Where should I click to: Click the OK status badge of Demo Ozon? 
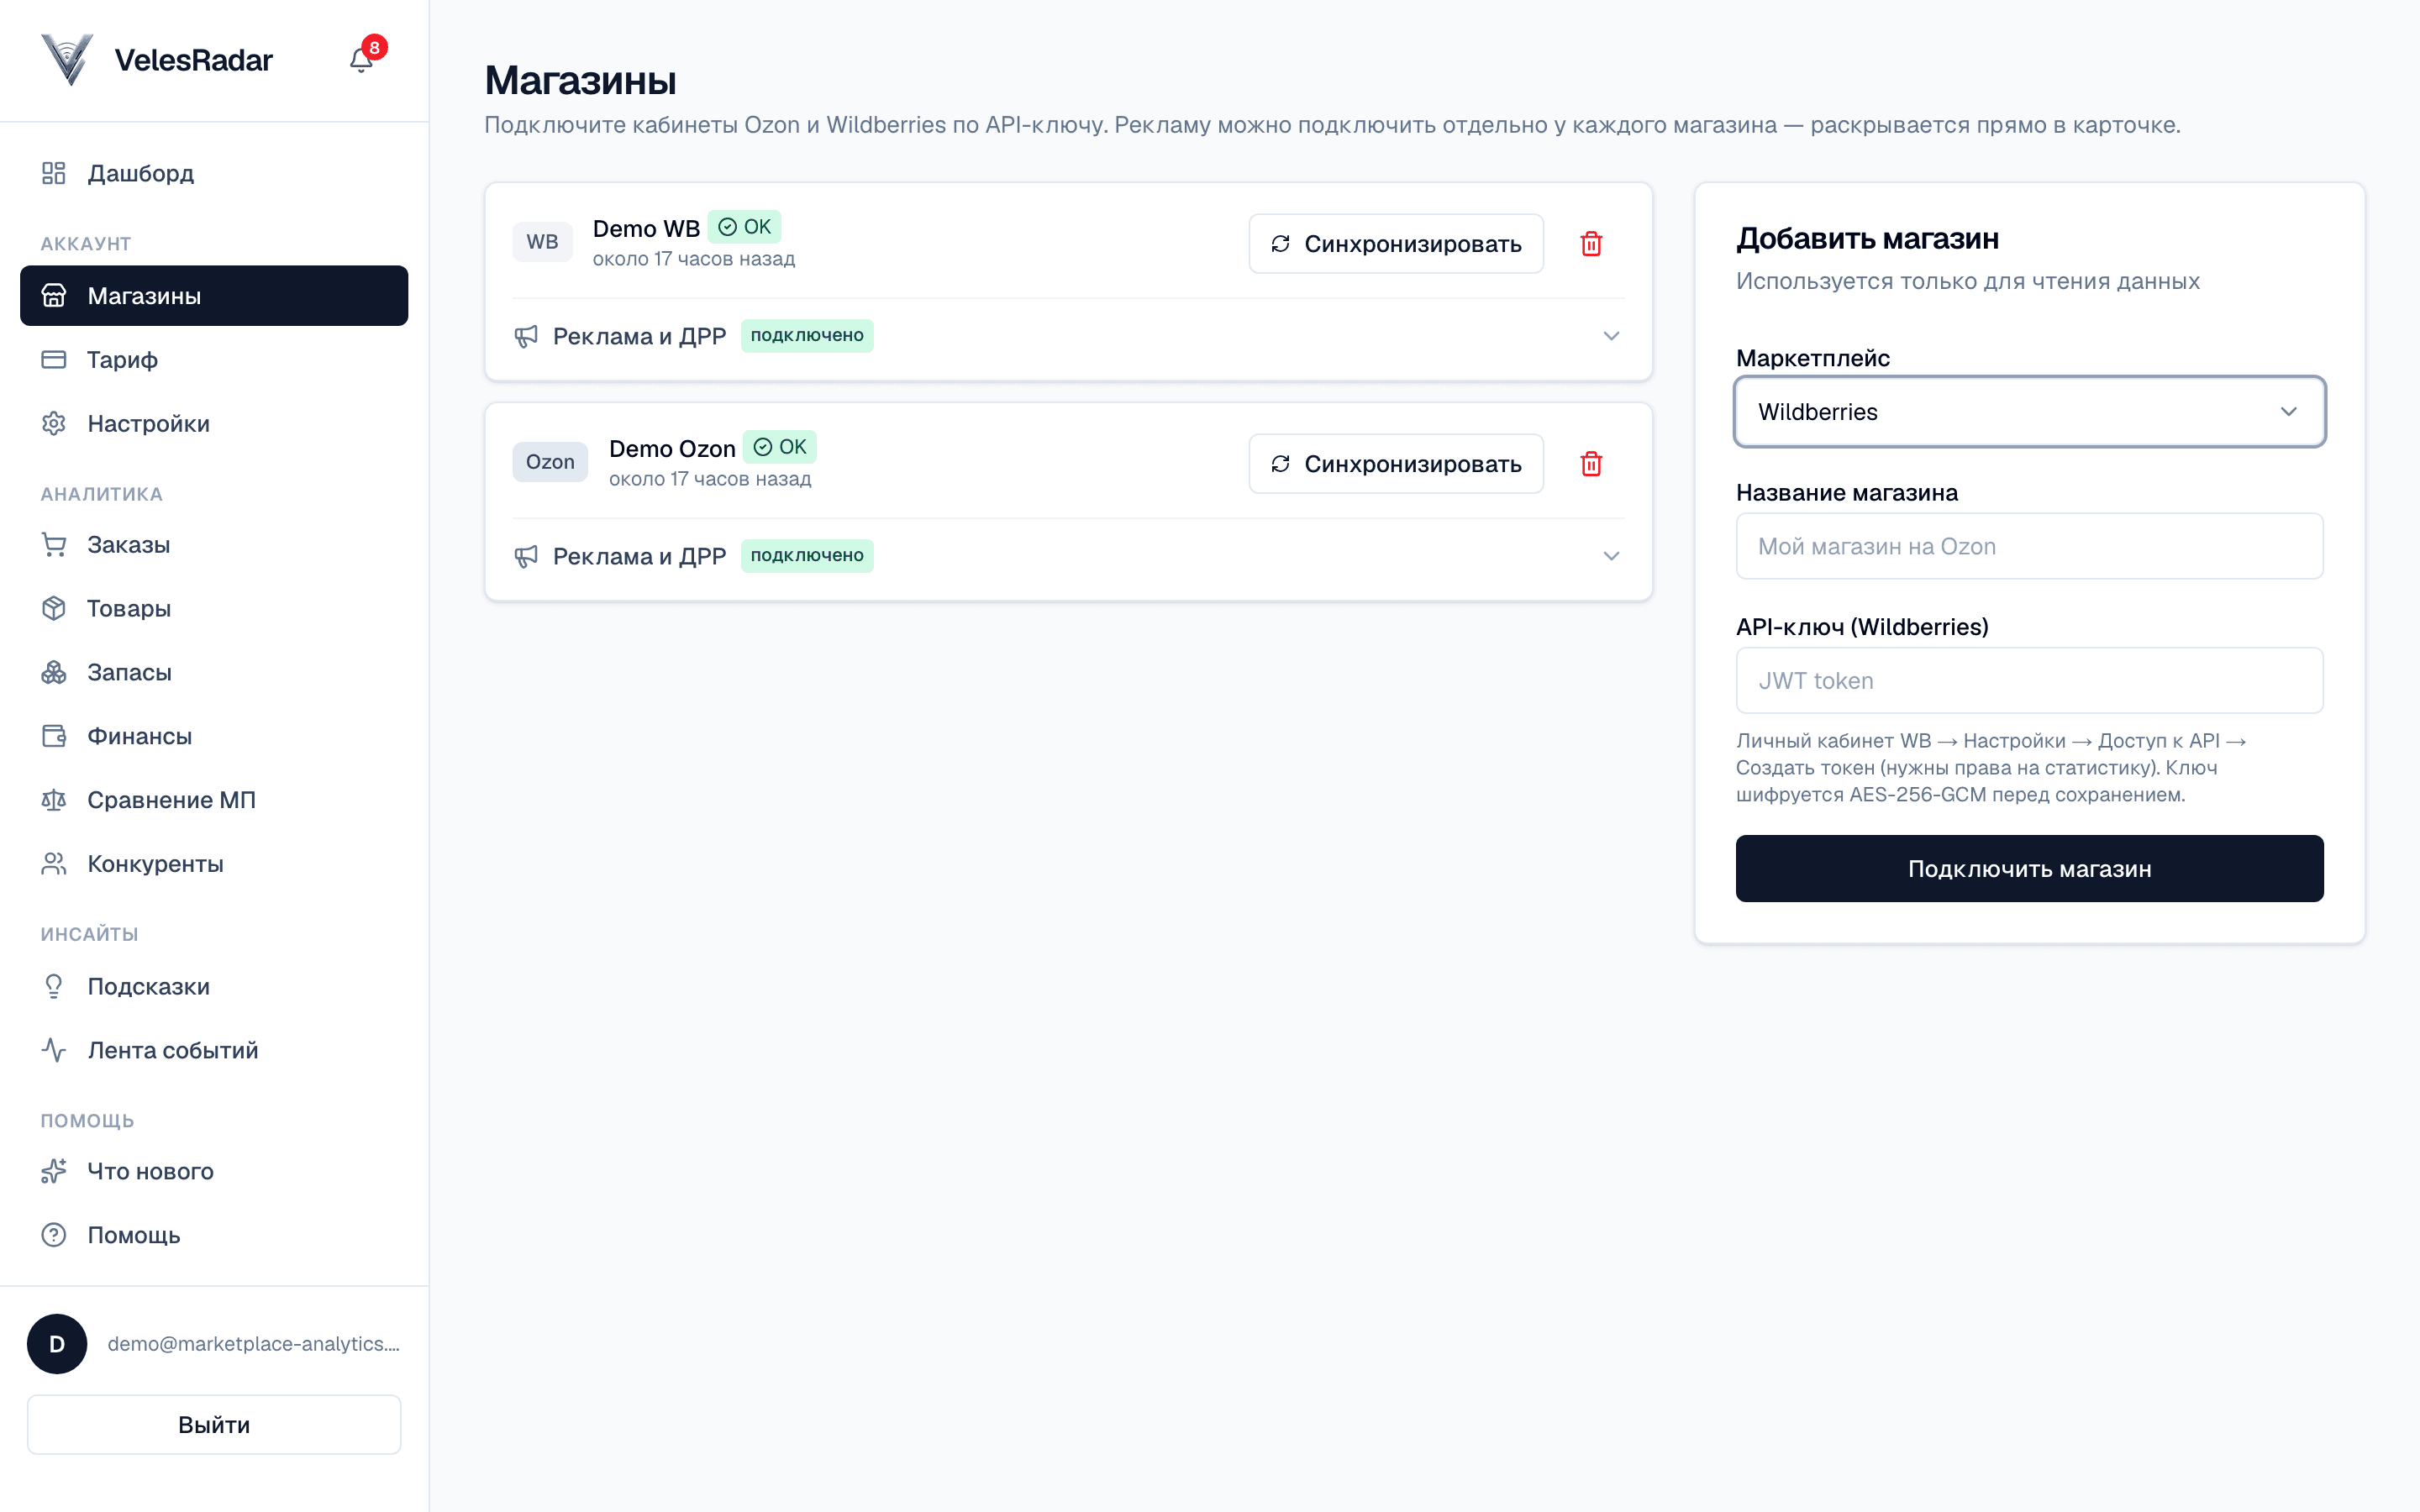(780, 447)
